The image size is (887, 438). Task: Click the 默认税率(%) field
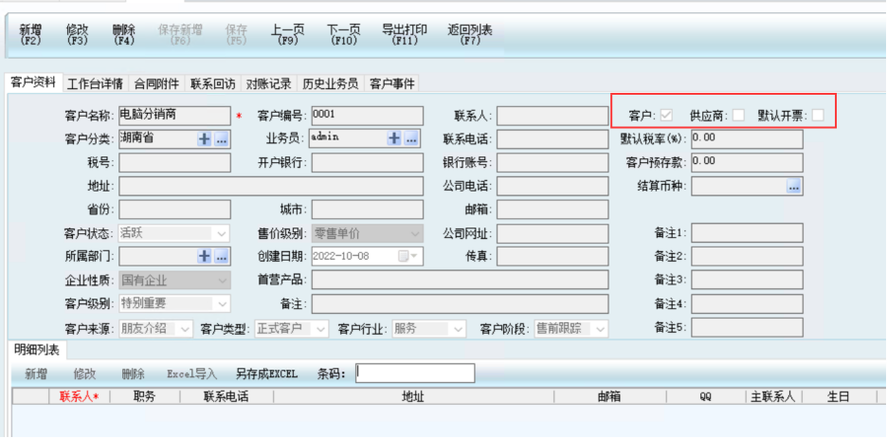[747, 139]
